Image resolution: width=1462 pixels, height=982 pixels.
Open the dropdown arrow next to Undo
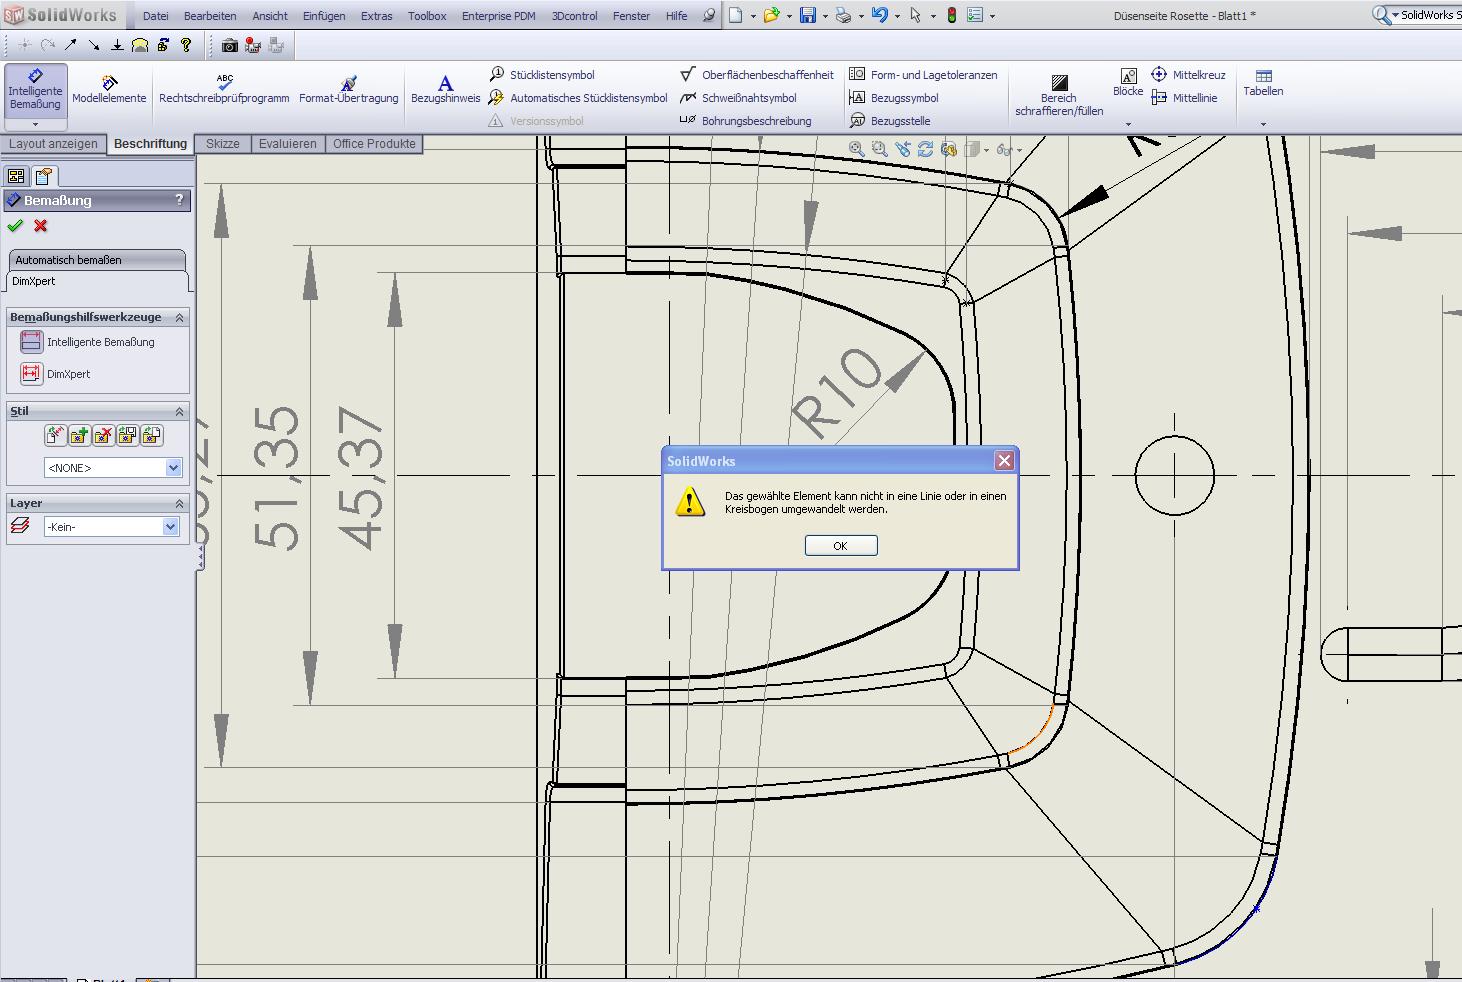[x=897, y=16]
